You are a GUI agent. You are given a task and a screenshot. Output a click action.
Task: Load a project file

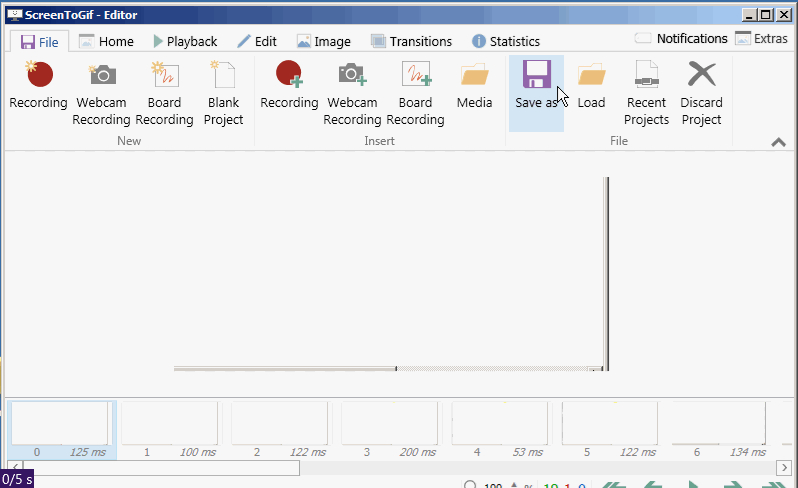[591, 93]
